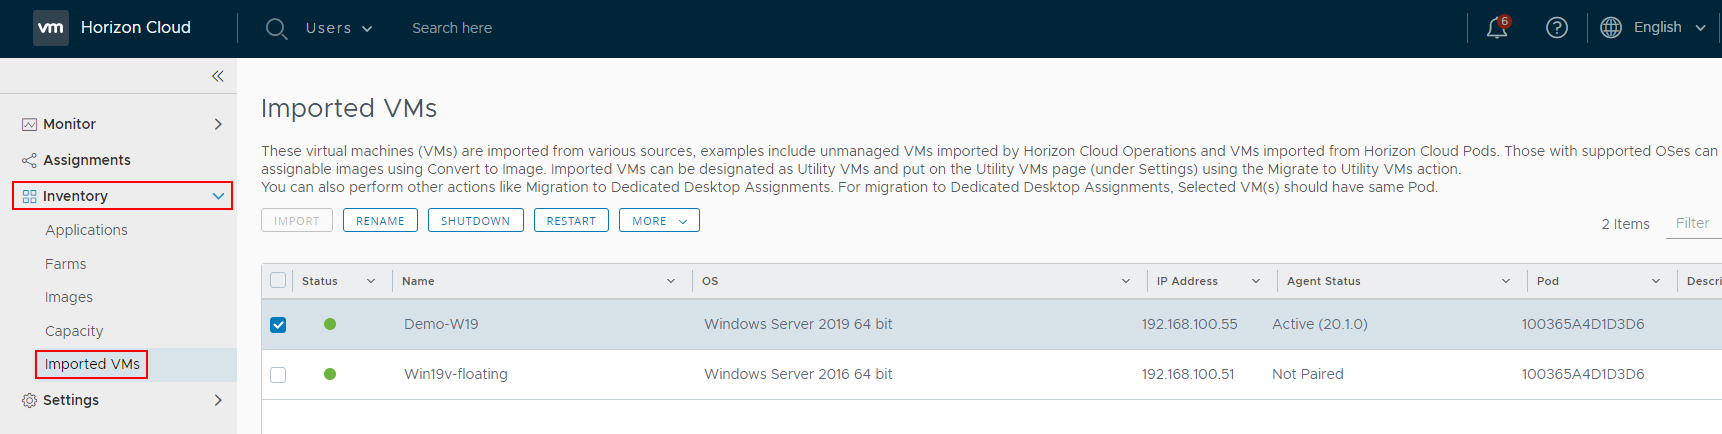
Task: Click the SHUTDOWN button
Action: click(475, 221)
